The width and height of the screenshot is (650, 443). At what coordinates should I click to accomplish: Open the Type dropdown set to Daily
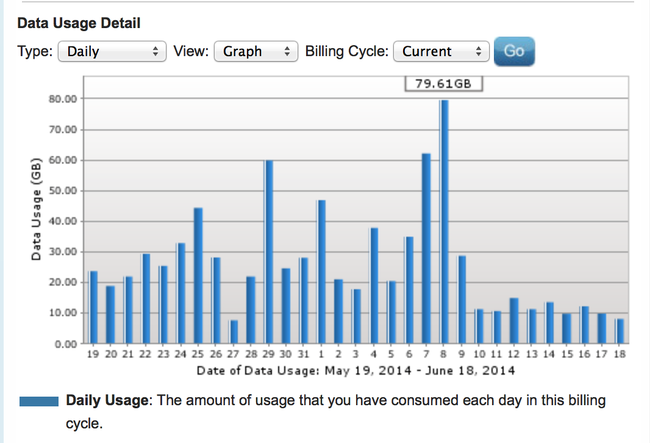point(111,51)
